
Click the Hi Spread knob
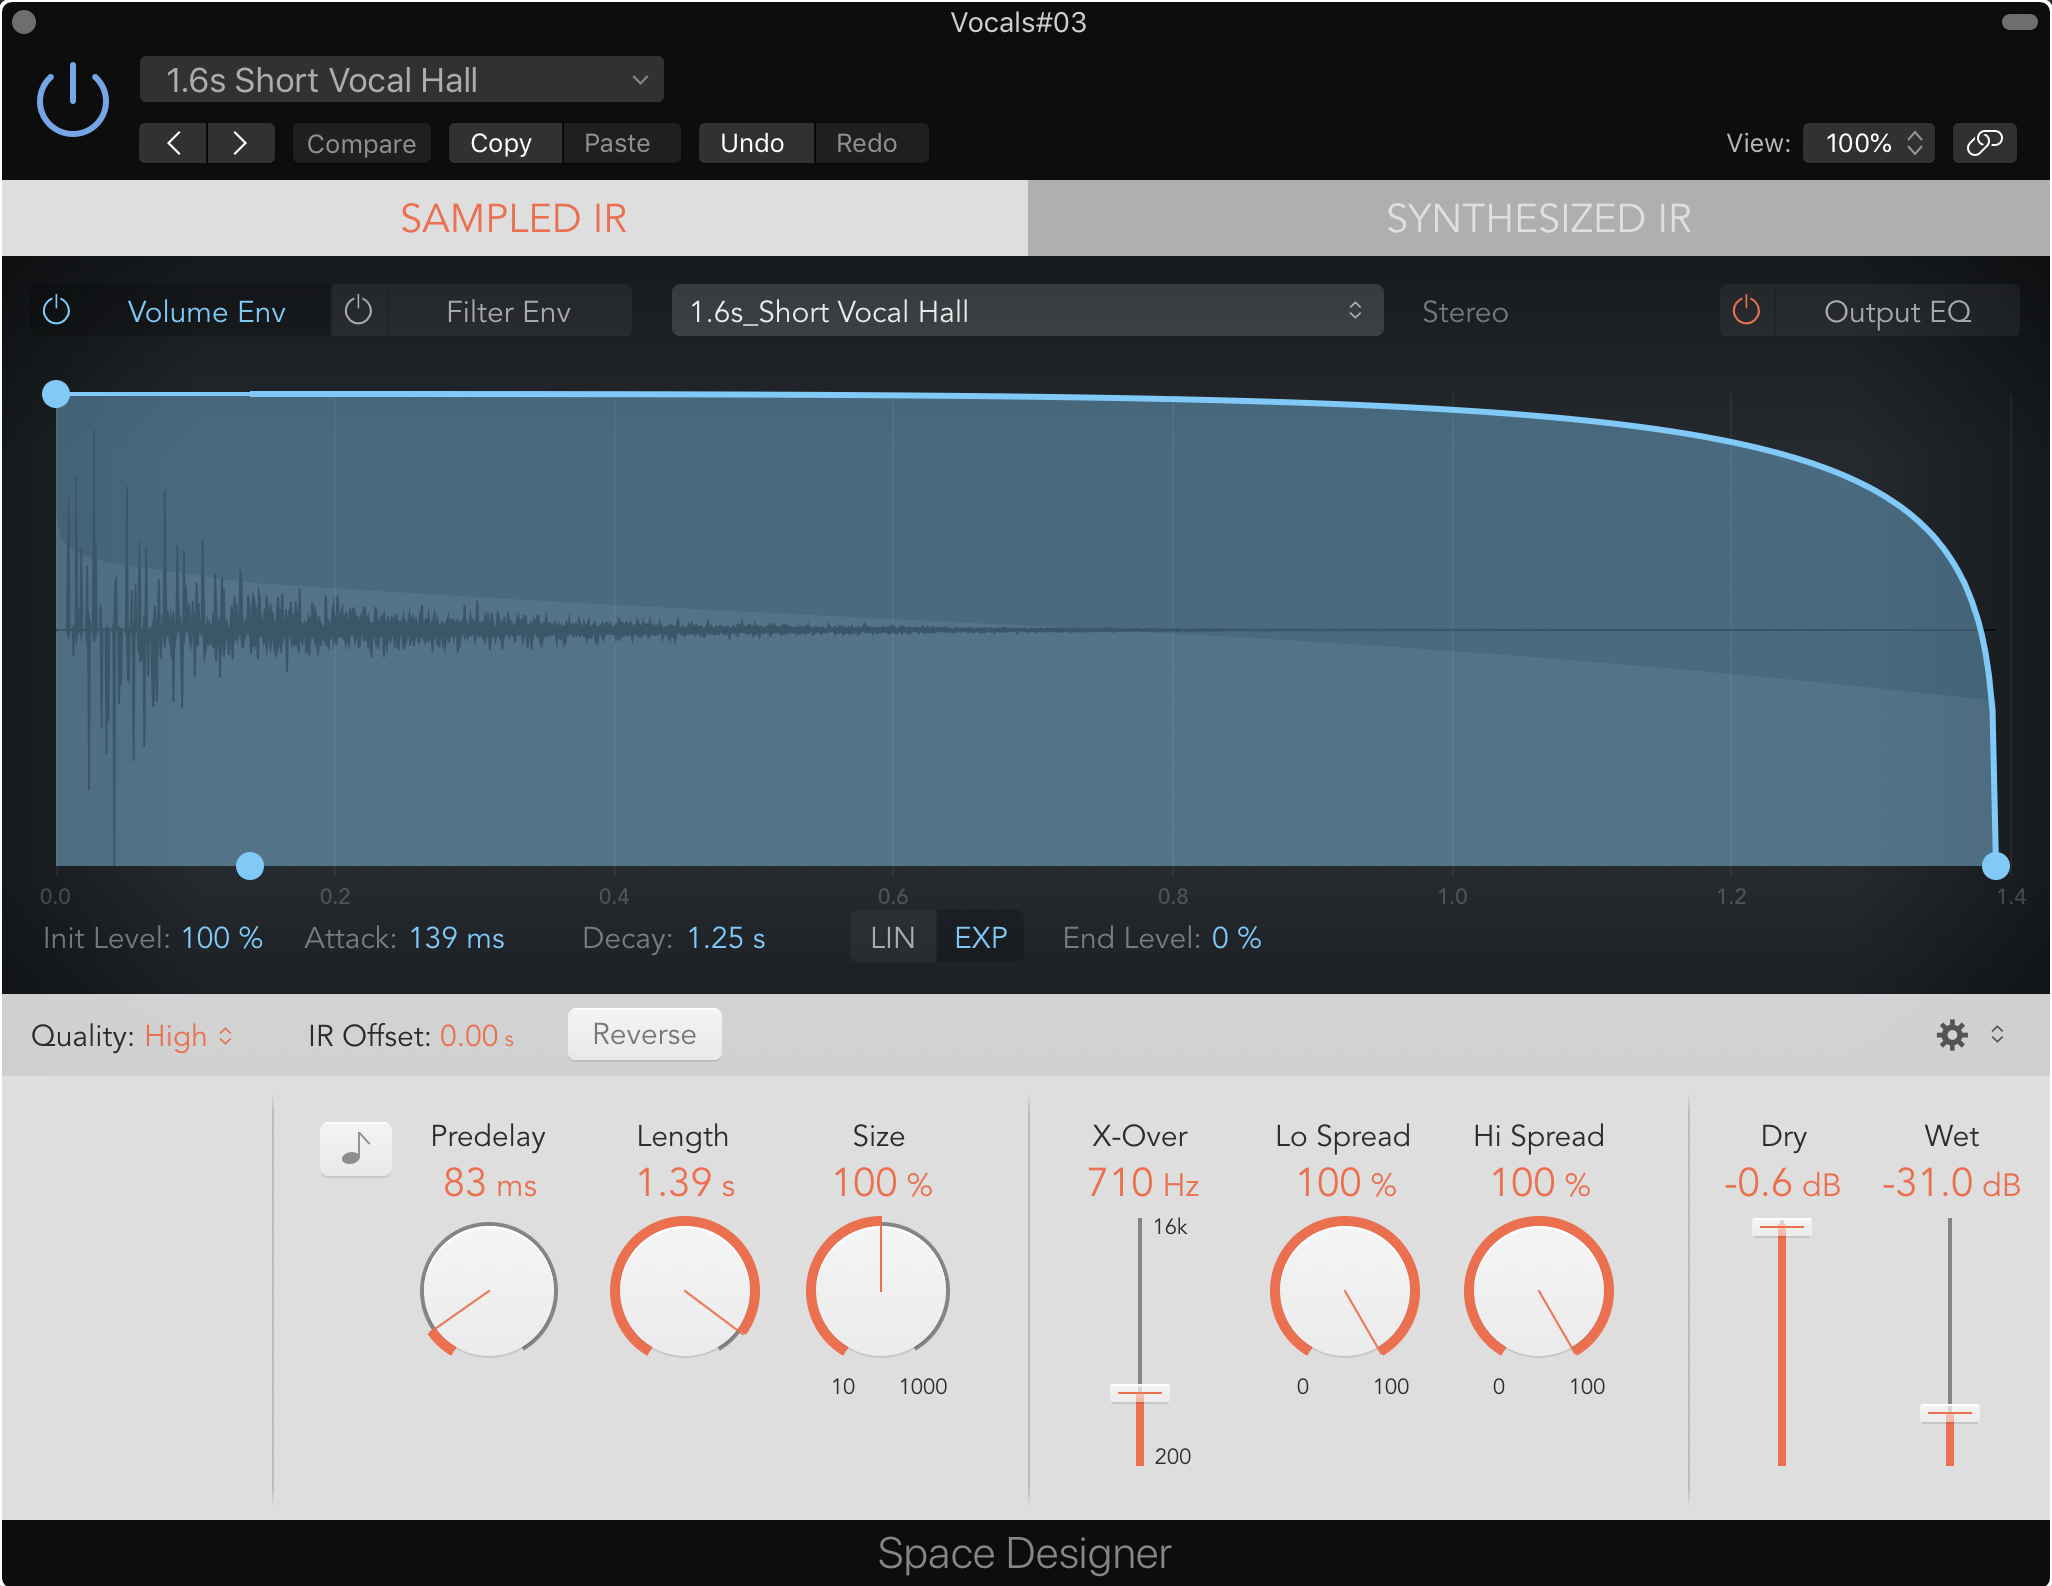click(x=1539, y=1290)
